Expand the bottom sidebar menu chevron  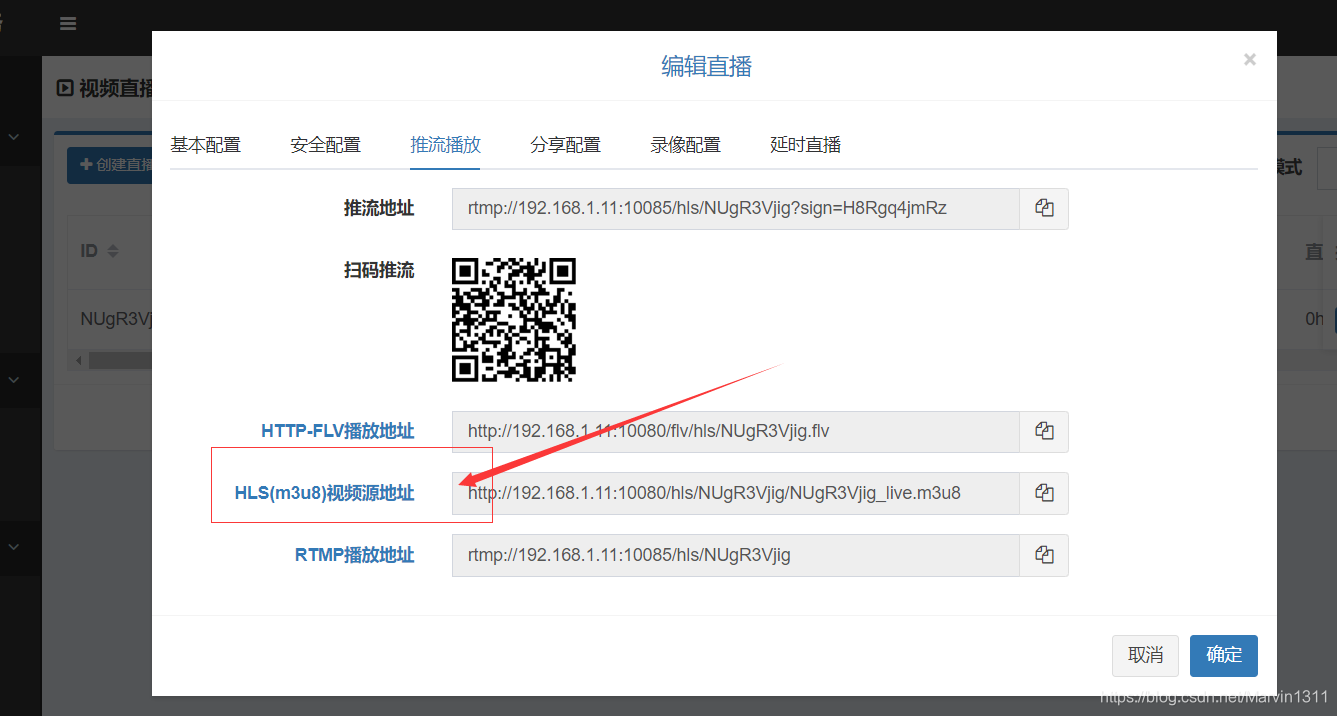[14, 546]
